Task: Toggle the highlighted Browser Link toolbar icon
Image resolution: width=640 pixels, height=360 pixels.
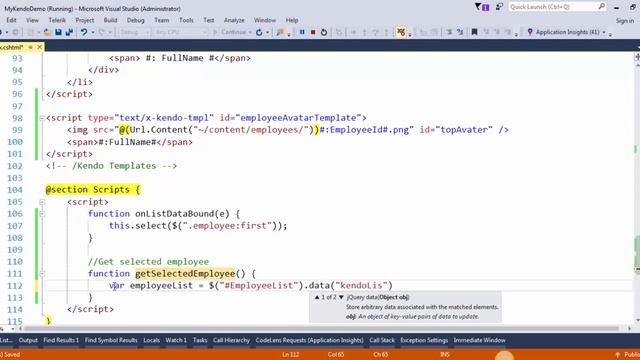Action: click(401, 32)
